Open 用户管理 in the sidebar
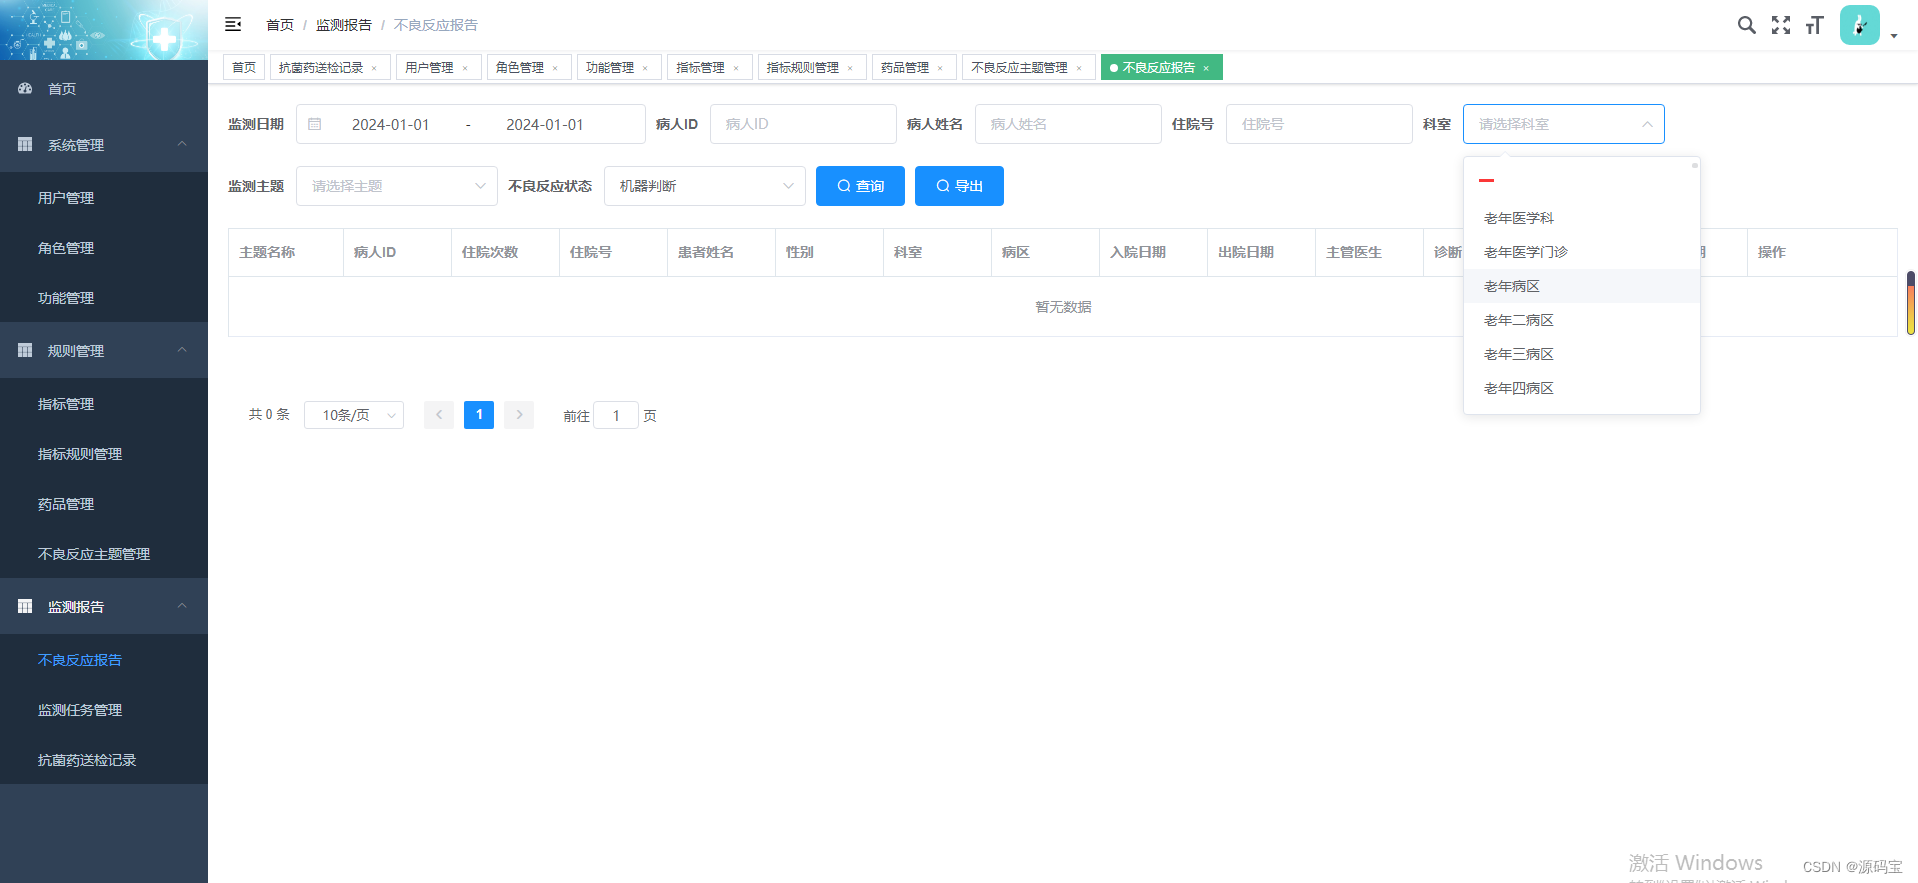Image resolution: width=1918 pixels, height=883 pixels. tap(104, 198)
